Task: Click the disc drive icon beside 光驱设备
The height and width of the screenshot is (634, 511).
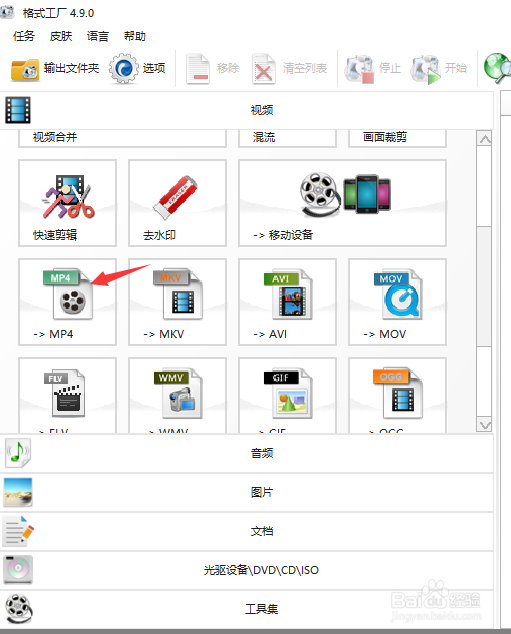Action: tap(18, 570)
